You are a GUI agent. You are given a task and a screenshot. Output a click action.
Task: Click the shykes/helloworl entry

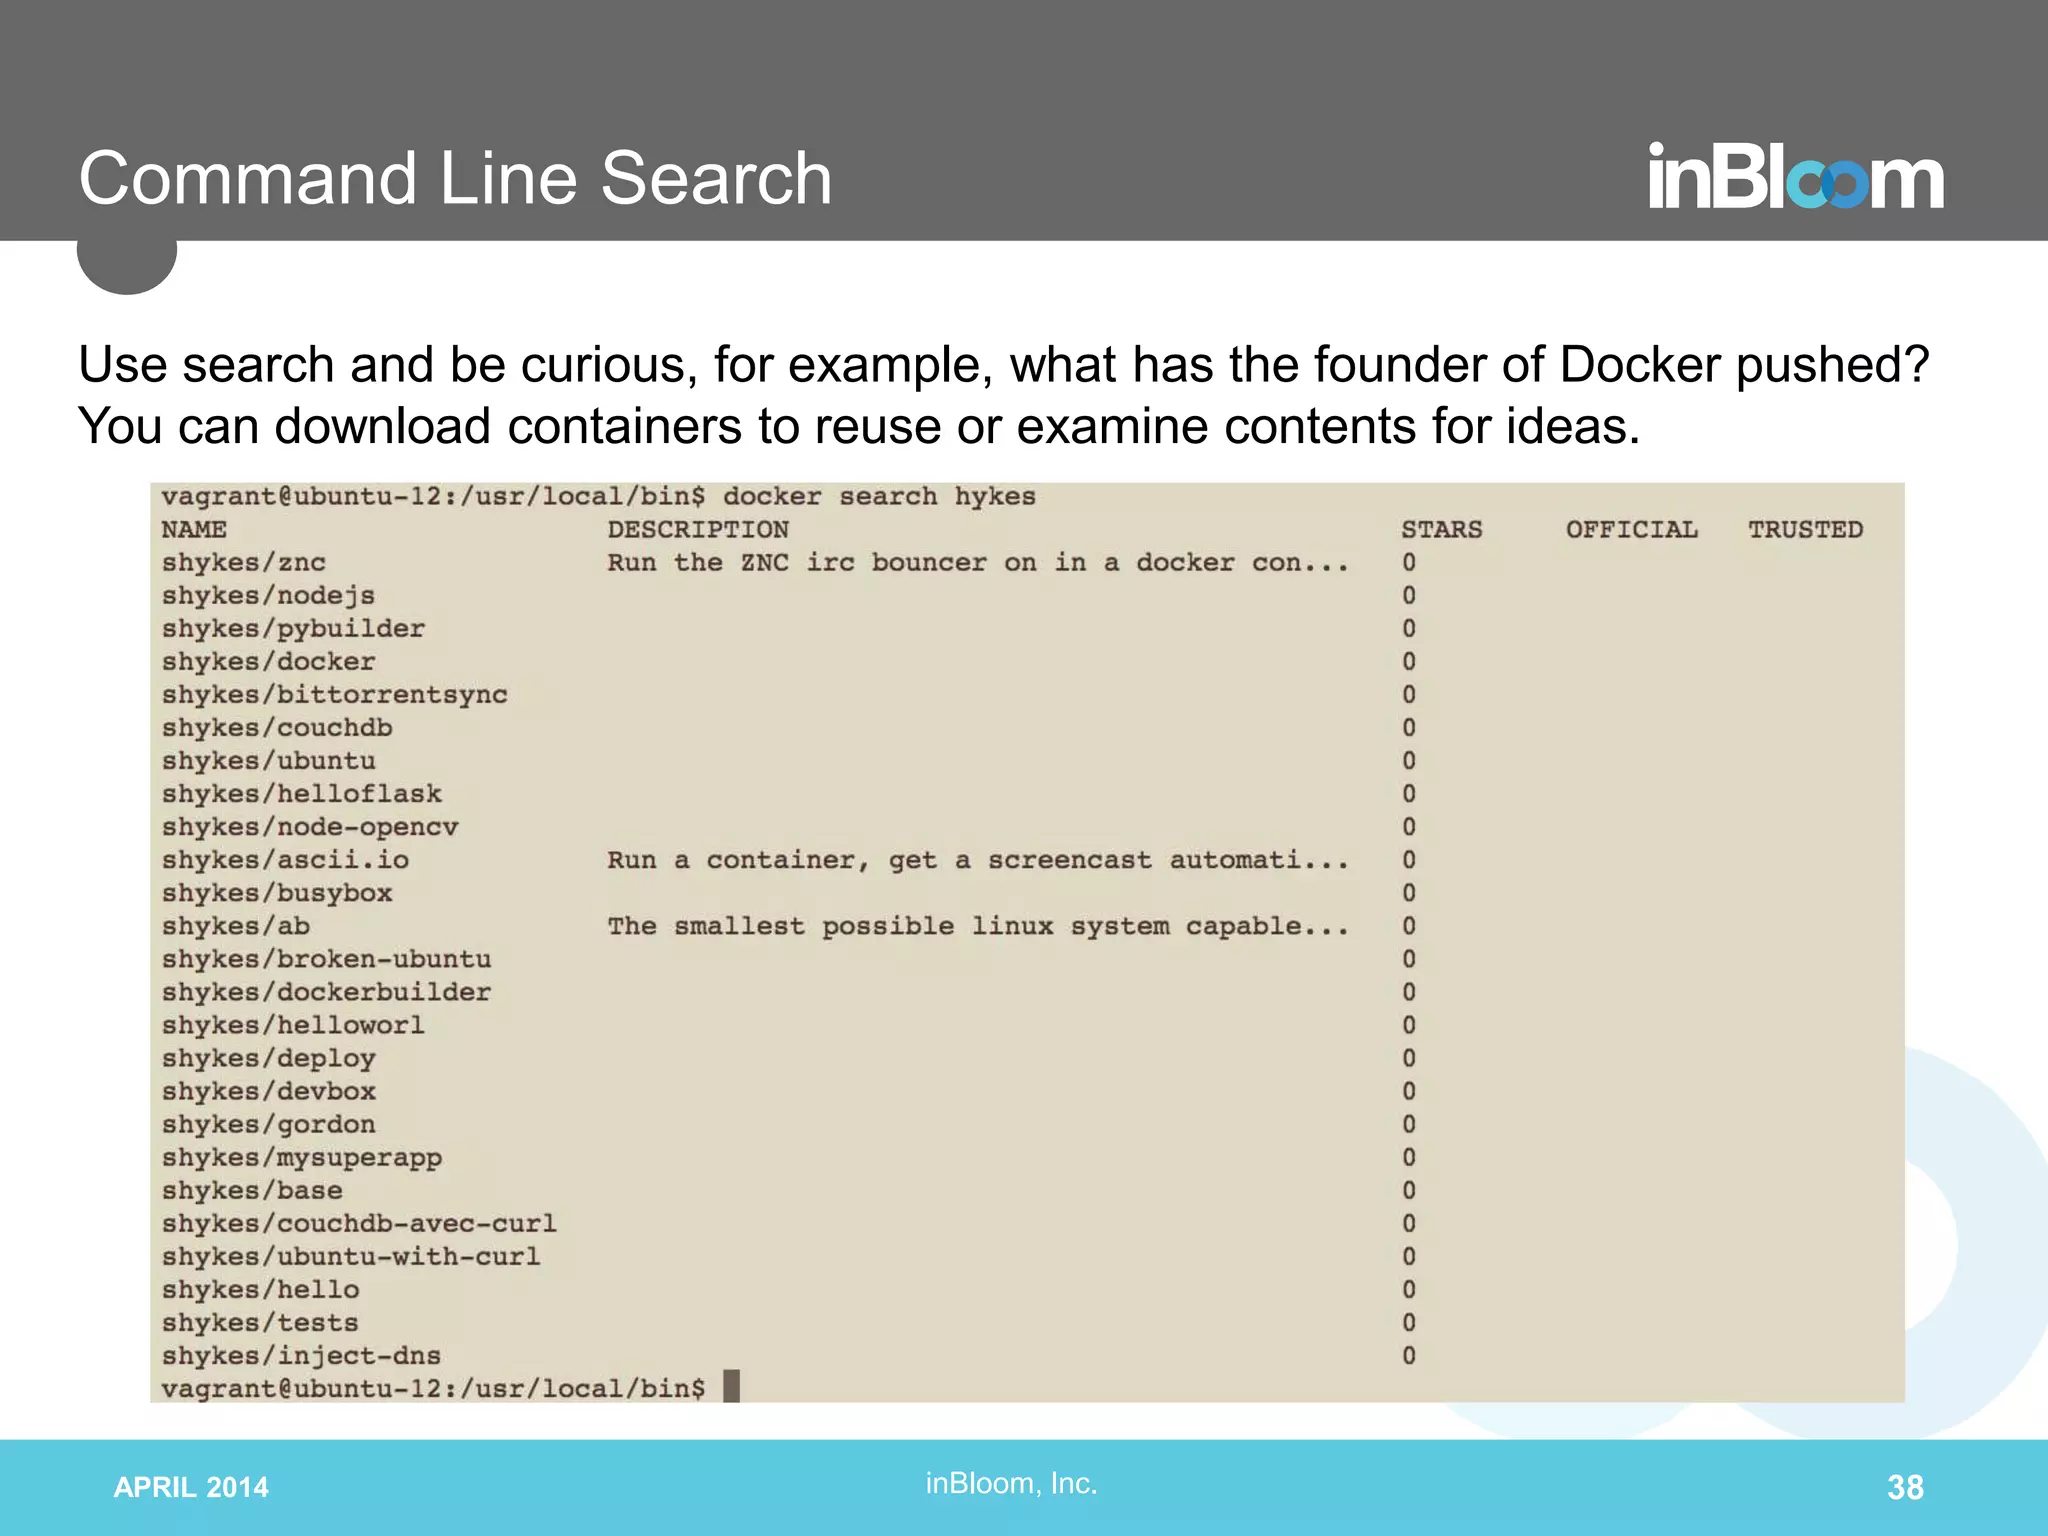293,1025
